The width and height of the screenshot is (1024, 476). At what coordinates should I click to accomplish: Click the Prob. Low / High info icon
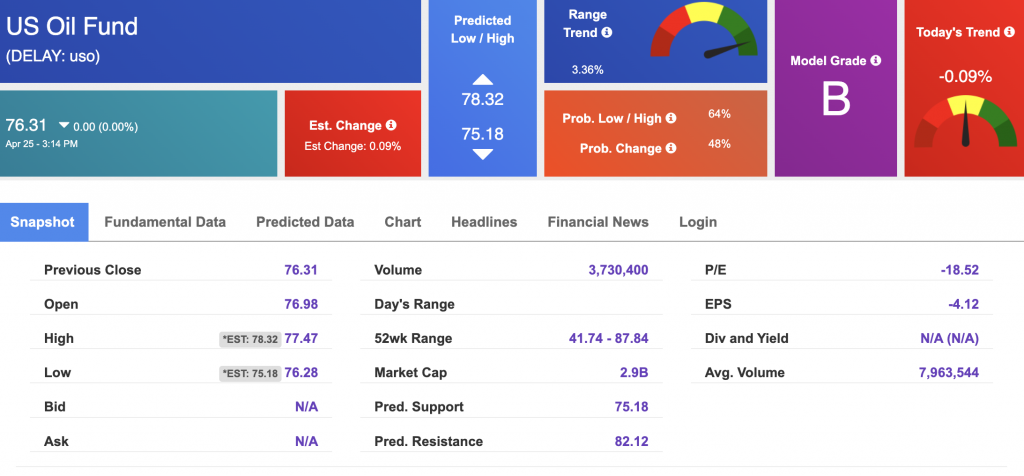(x=671, y=118)
